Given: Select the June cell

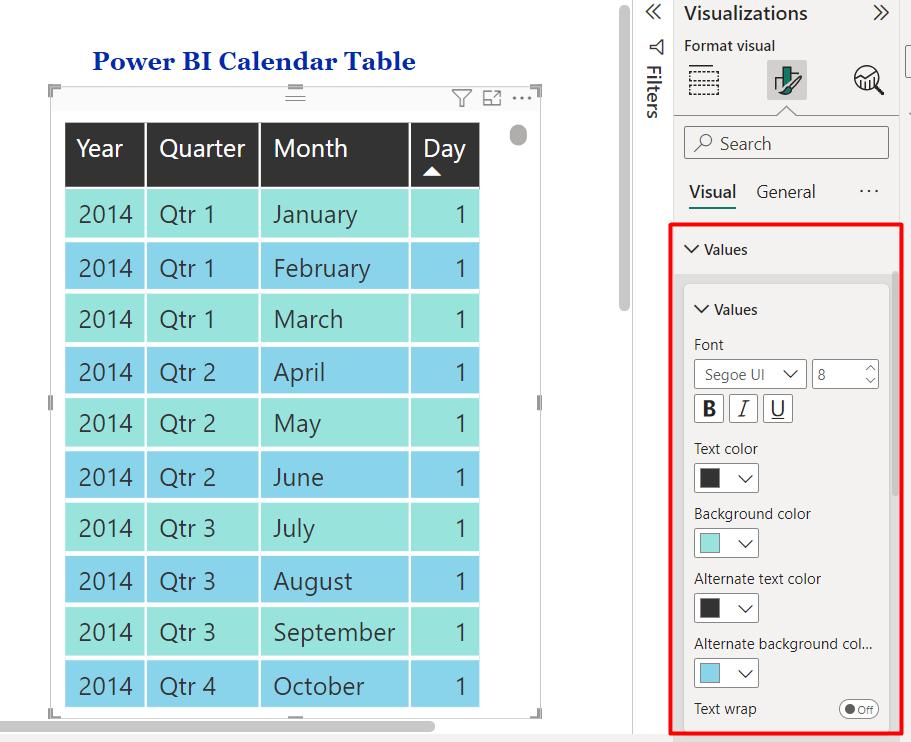Looking at the screenshot, I should coord(335,476).
